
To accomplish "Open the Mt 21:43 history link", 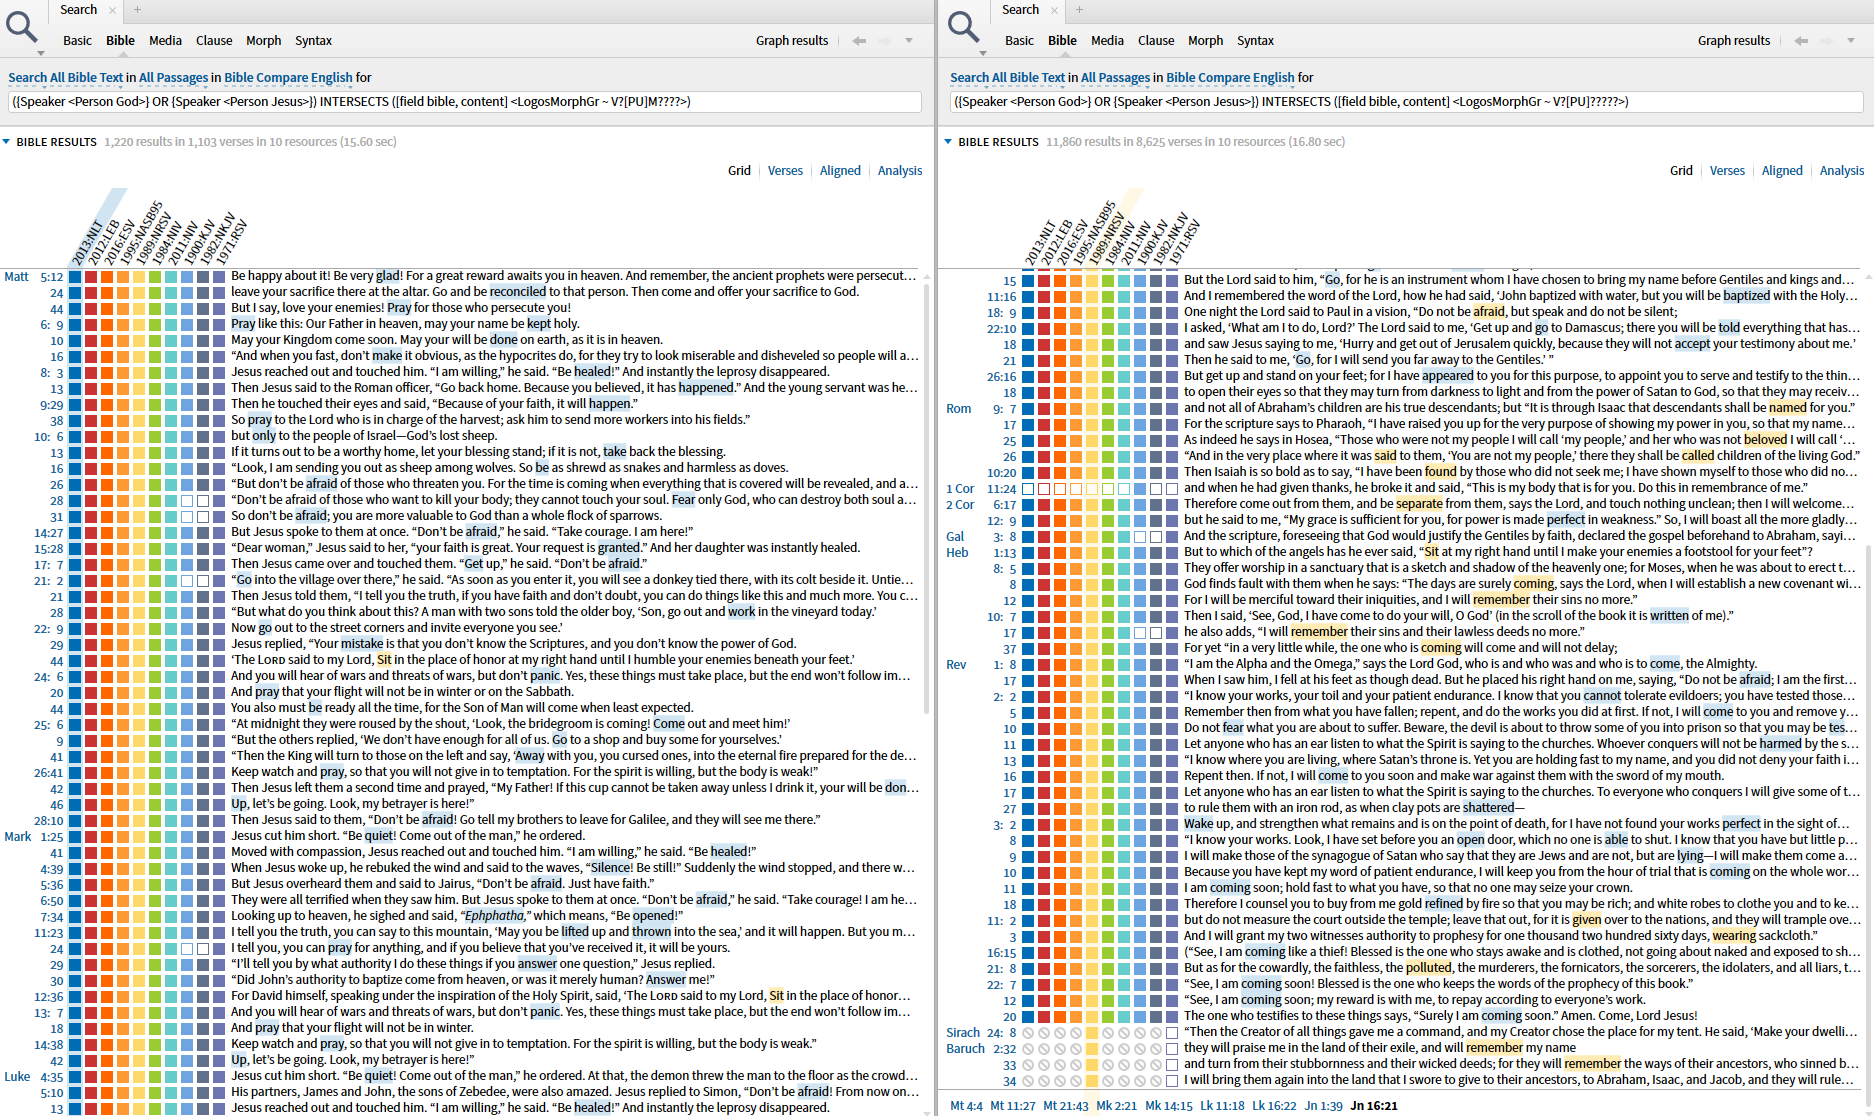I will click(x=1066, y=1106).
